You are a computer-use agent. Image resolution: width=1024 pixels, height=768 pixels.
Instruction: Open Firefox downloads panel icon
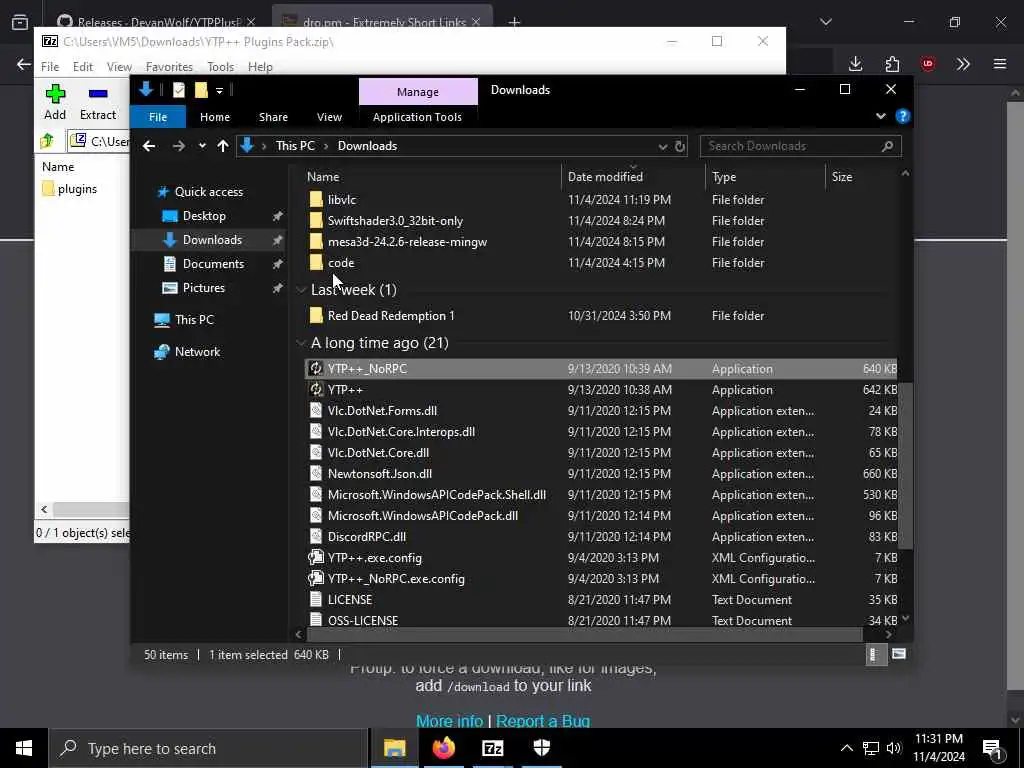pyautogui.click(x=856, y=63)
